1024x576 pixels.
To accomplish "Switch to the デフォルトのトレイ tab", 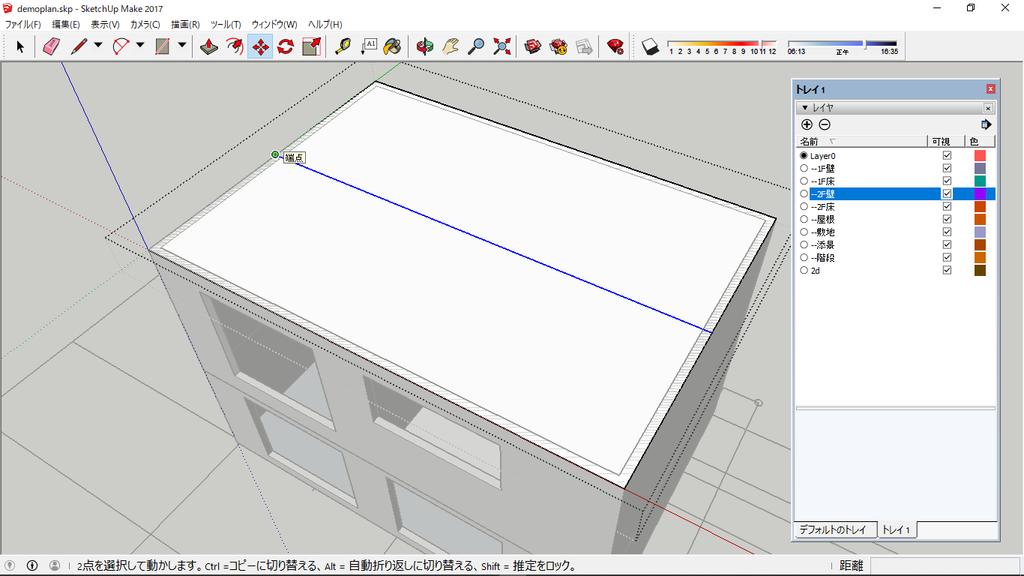I will coord(833,530).
